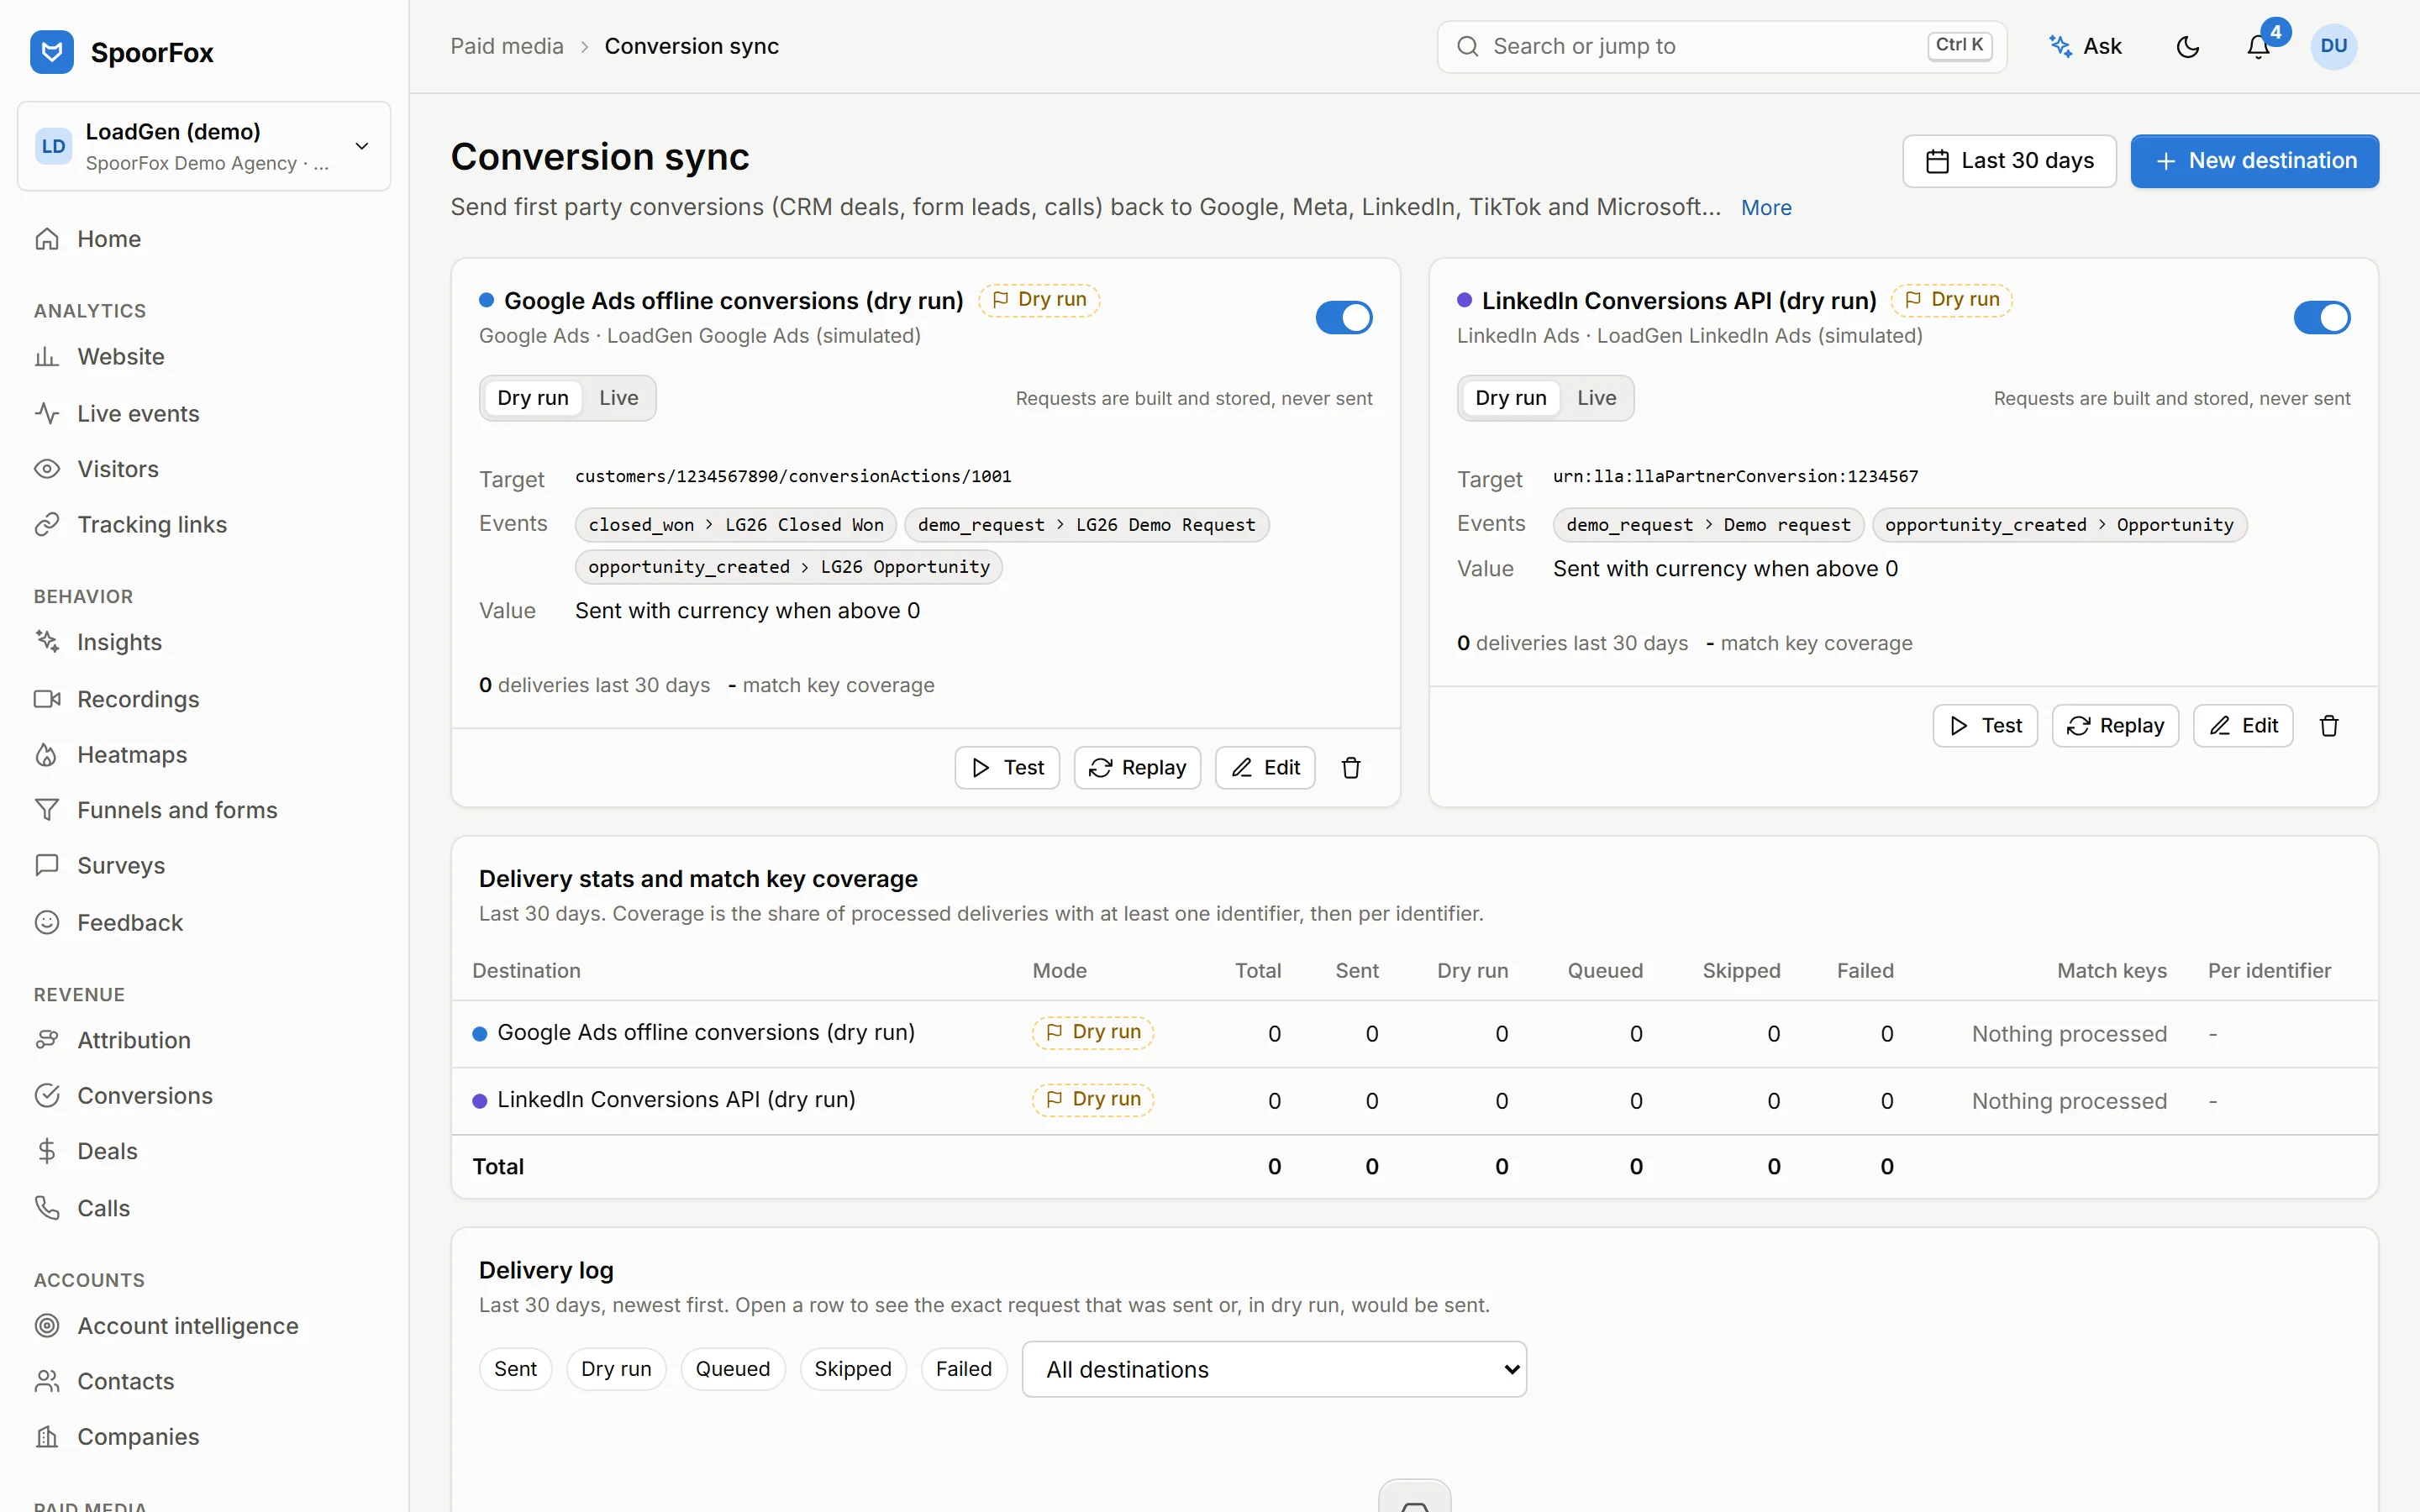Open the DU user avatar menu
This screenshot has height=1512, width=2420.
[x=2334, y=47]
